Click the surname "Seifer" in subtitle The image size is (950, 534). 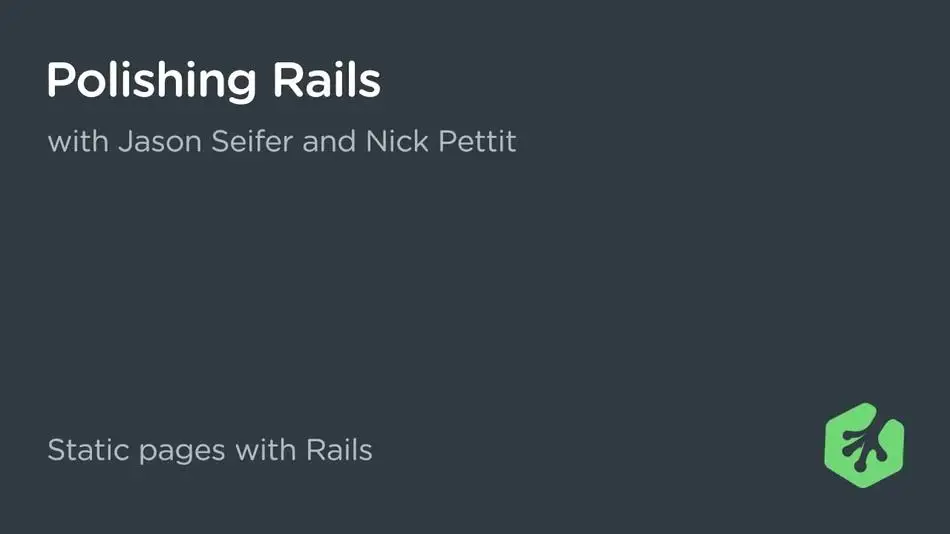coord(252,141)
